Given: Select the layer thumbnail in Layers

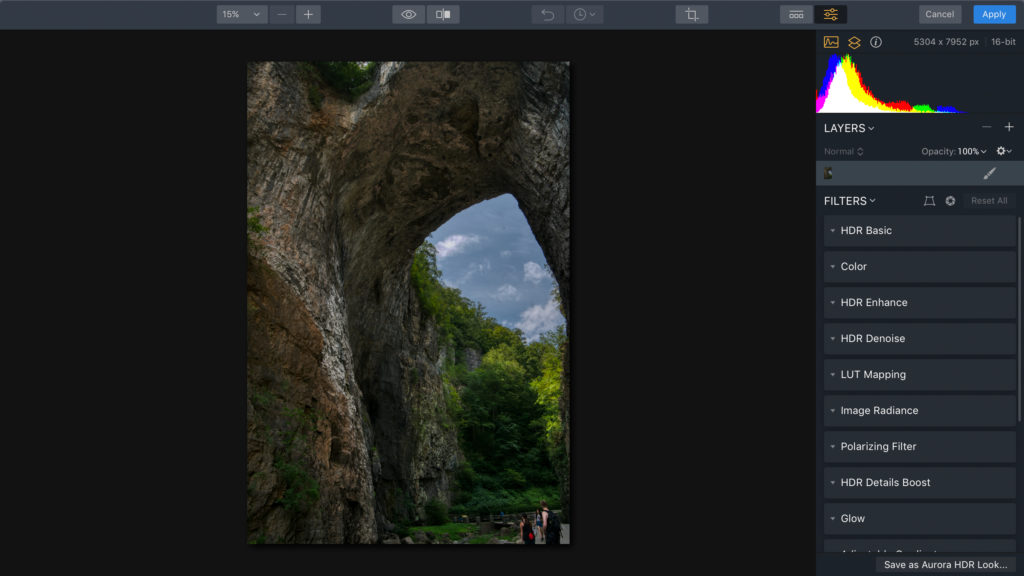Looking at the screenshot, I should pos(829,173).
